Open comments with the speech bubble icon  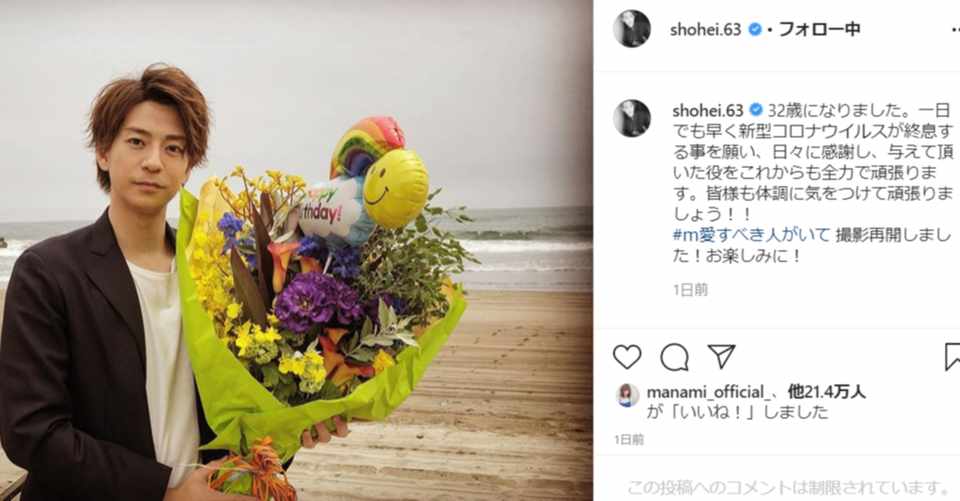tap(674, 357)
